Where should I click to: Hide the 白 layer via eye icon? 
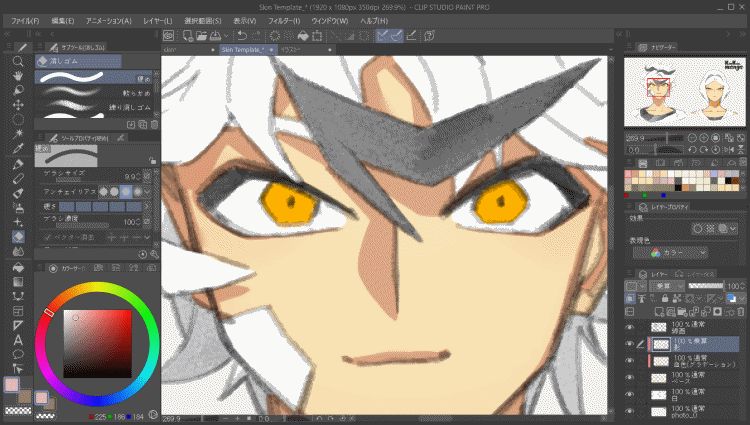[x=629, y=394]
